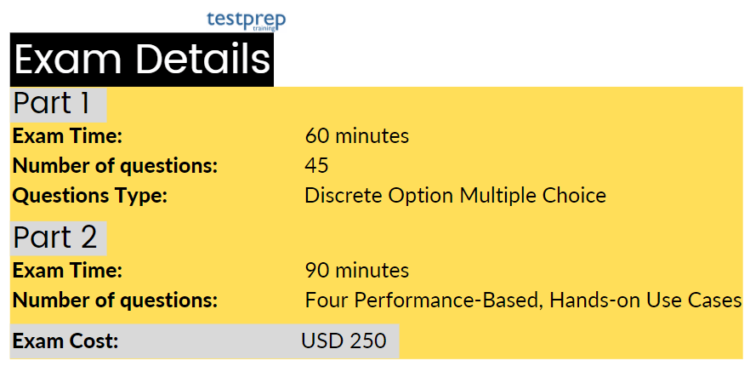Select Part 2 Exam Time label
This screenshot has height=372, width=750.
(67, 271)
